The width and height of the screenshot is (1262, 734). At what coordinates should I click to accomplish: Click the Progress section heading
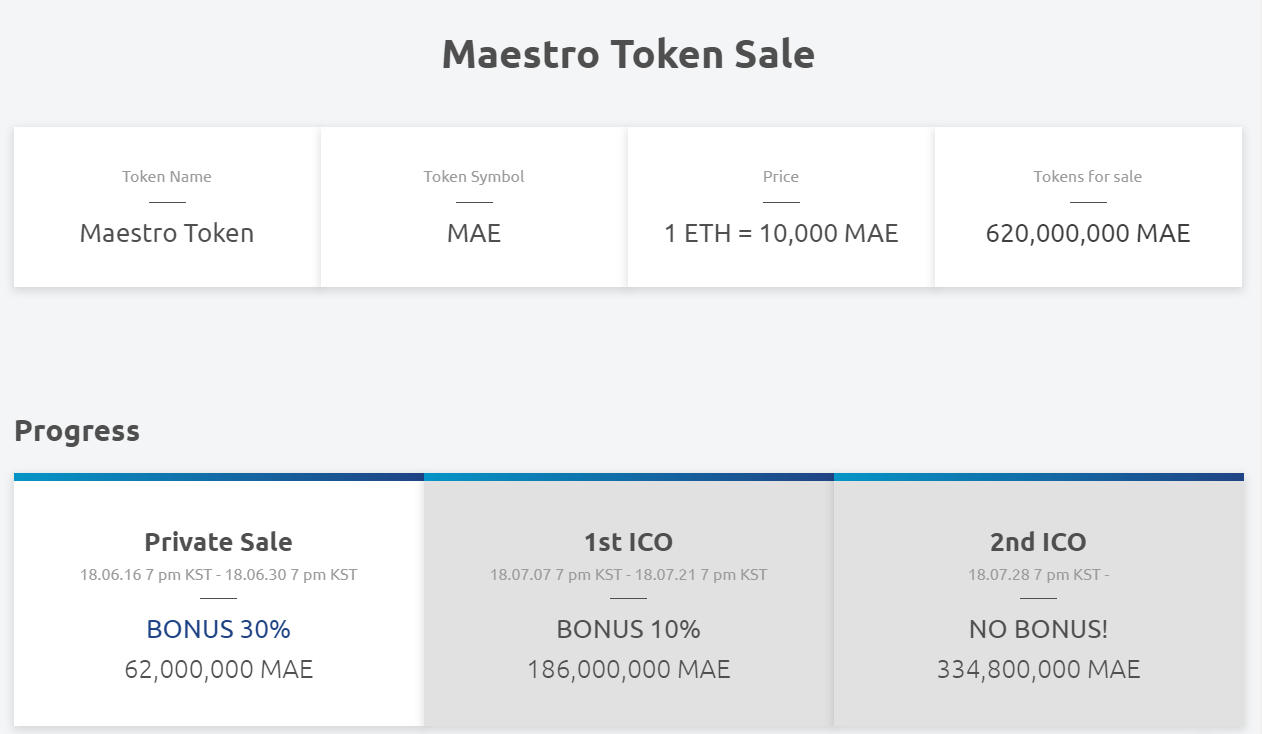77,431
